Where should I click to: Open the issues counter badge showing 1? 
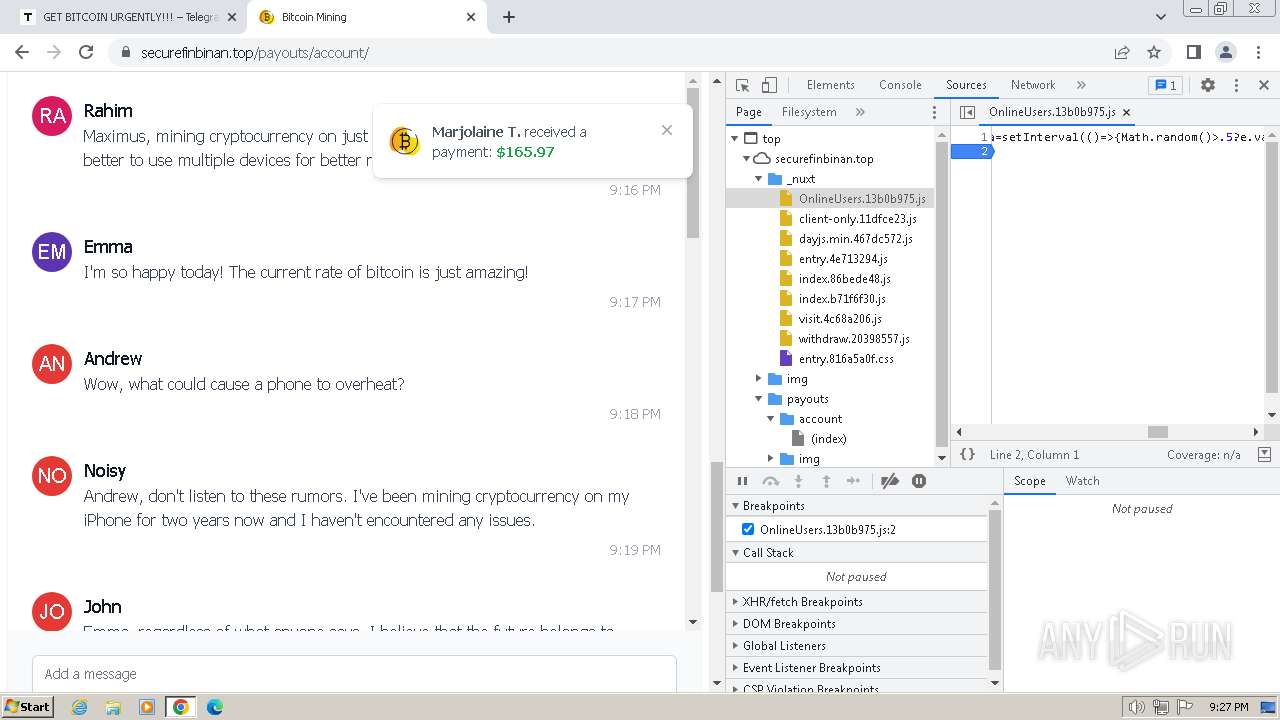tap(1164, 85)
